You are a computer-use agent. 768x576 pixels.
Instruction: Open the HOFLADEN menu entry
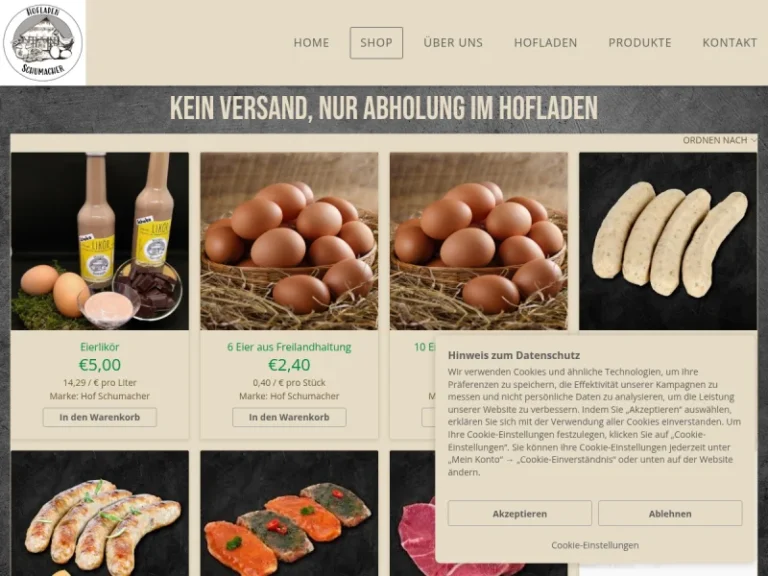546,43
